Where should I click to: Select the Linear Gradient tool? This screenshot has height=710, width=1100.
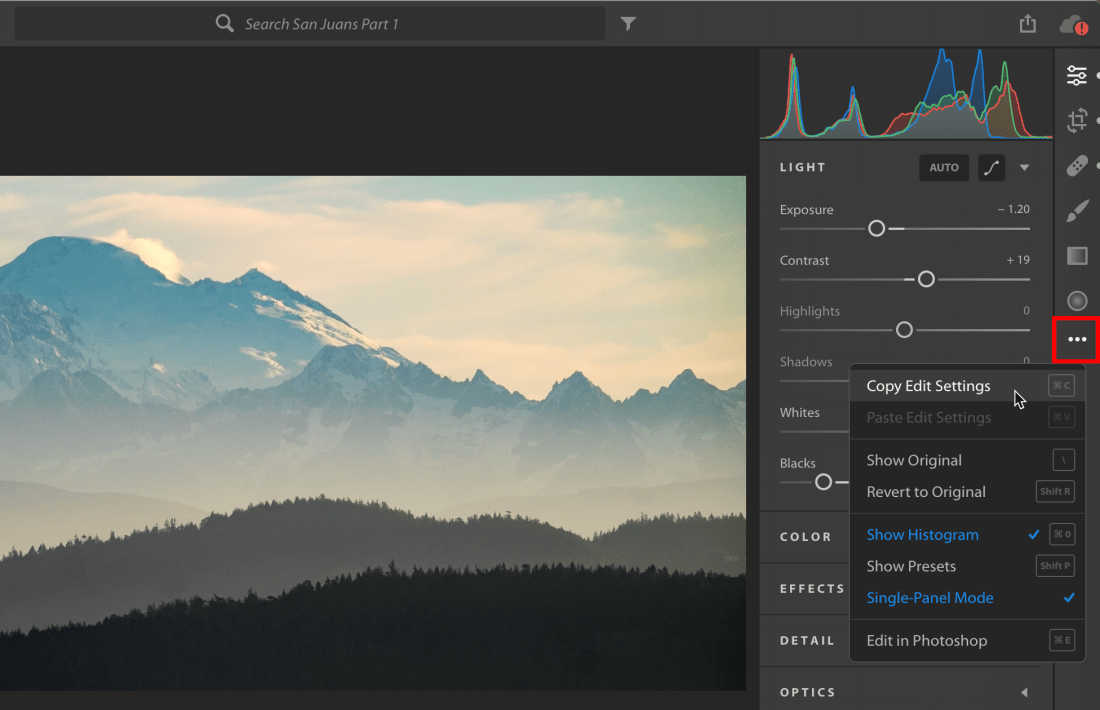[x=1076, y=256]
